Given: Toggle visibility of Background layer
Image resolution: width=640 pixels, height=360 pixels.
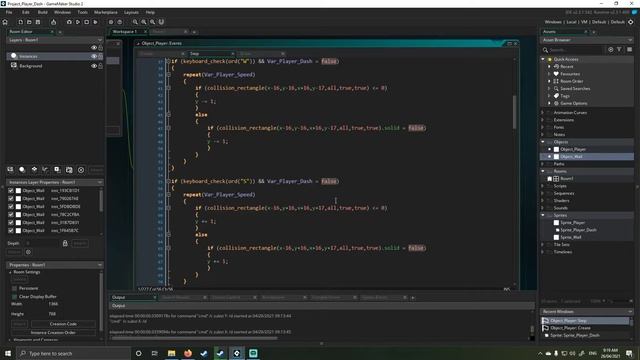Looking at the screenshot, I should (94, 66).
